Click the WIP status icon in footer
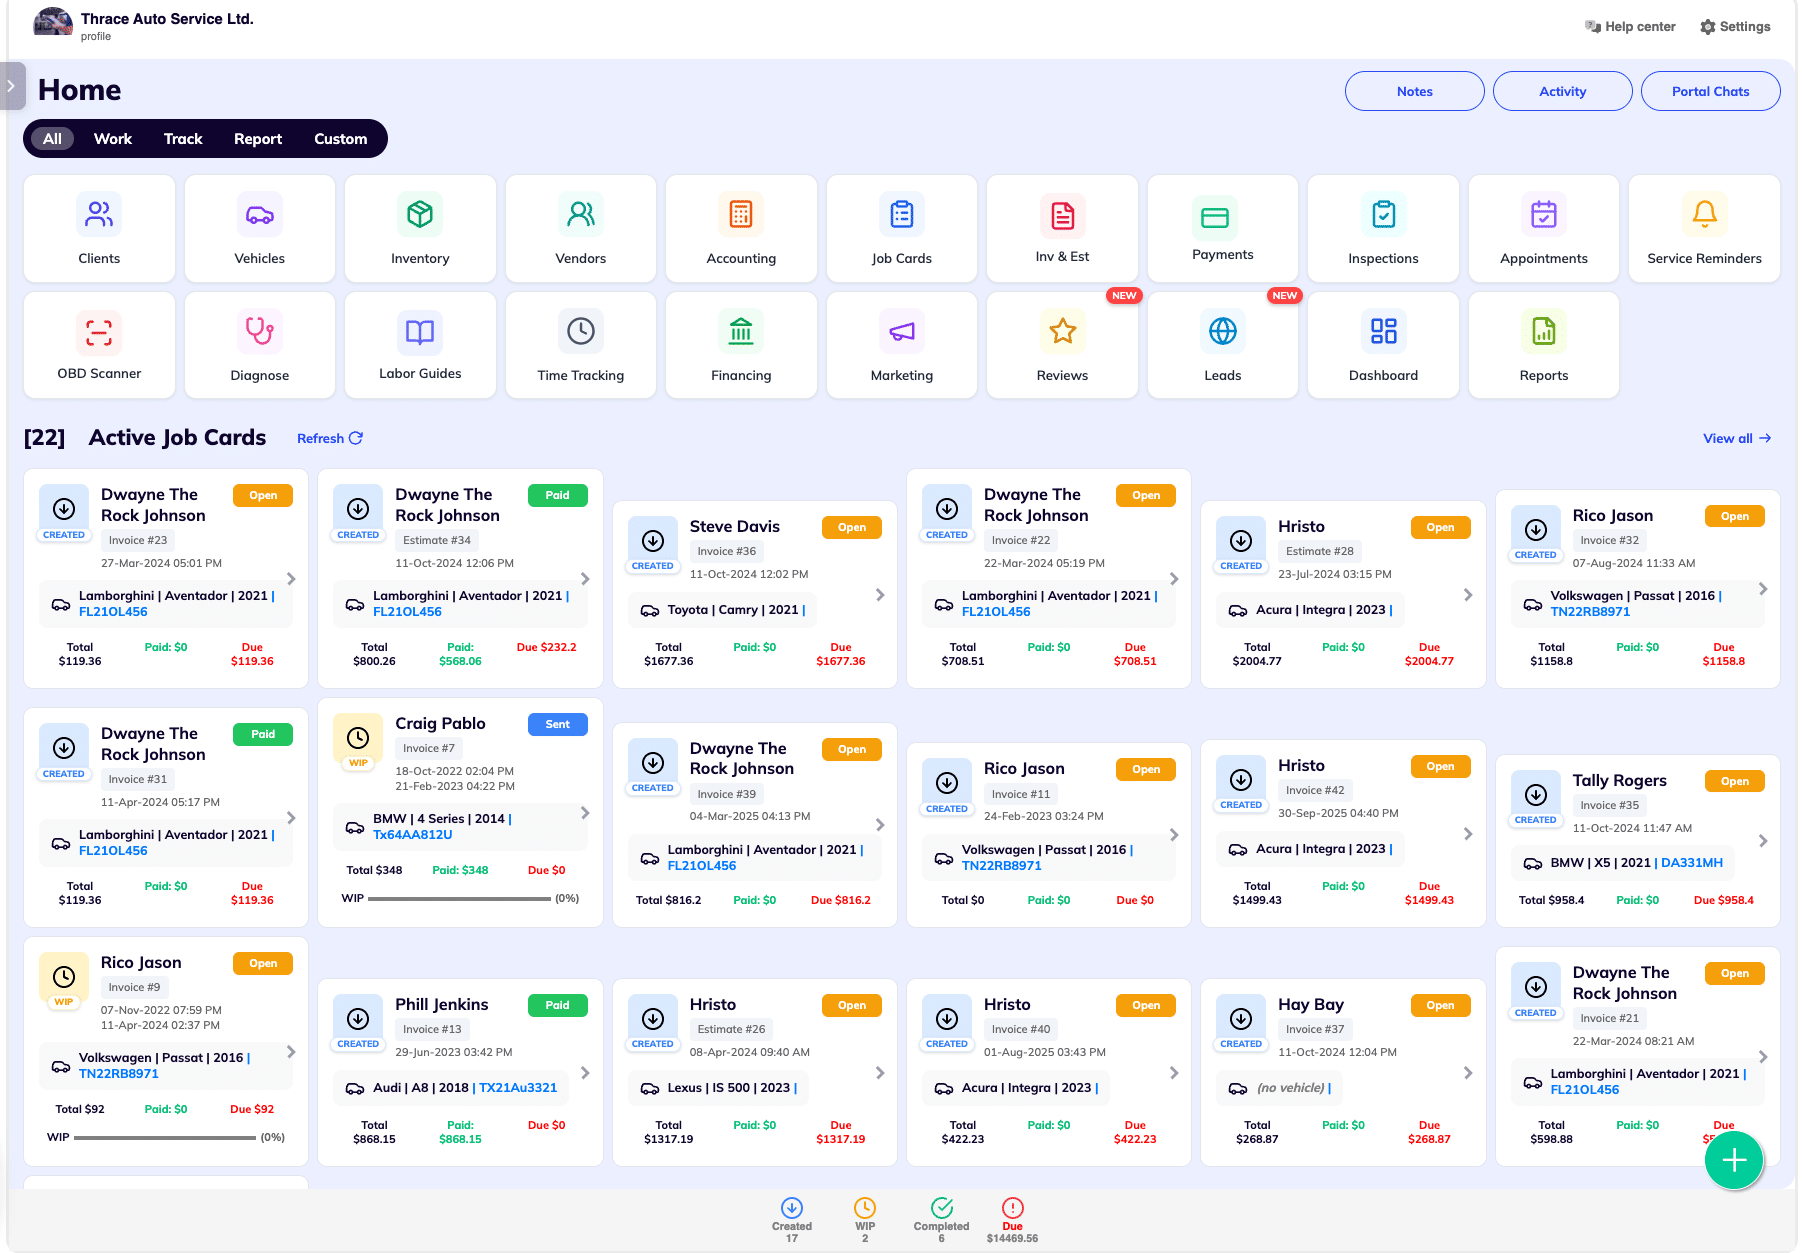 pos(865,1208)
